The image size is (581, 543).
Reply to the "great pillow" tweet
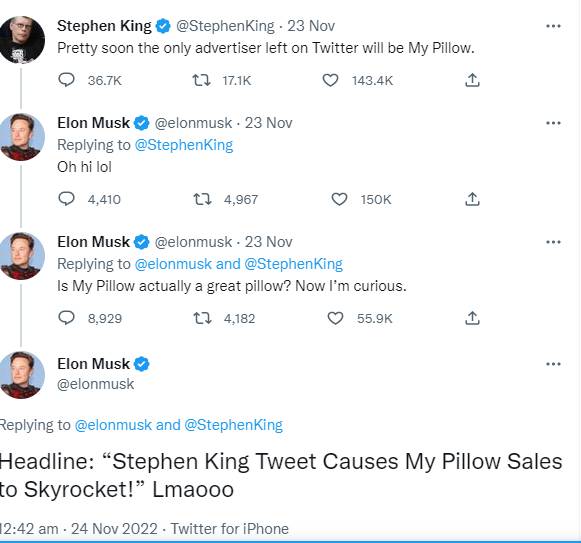point(67,318)
